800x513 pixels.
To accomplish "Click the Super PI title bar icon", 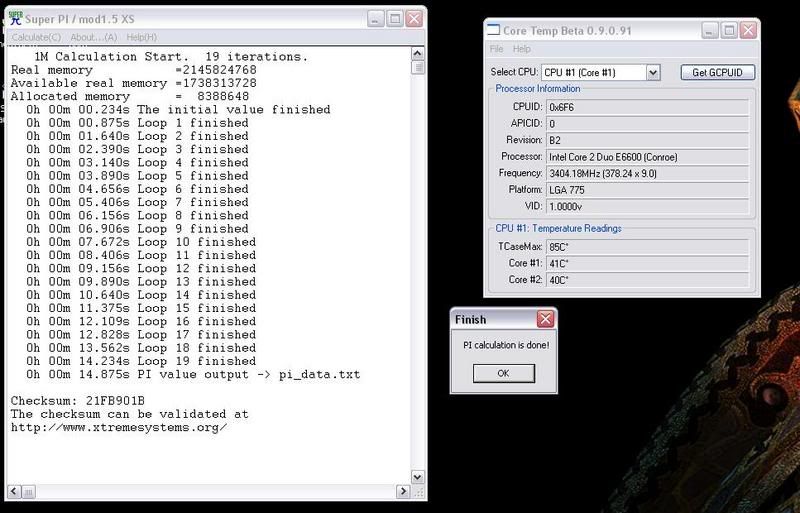I will point(17,19).
